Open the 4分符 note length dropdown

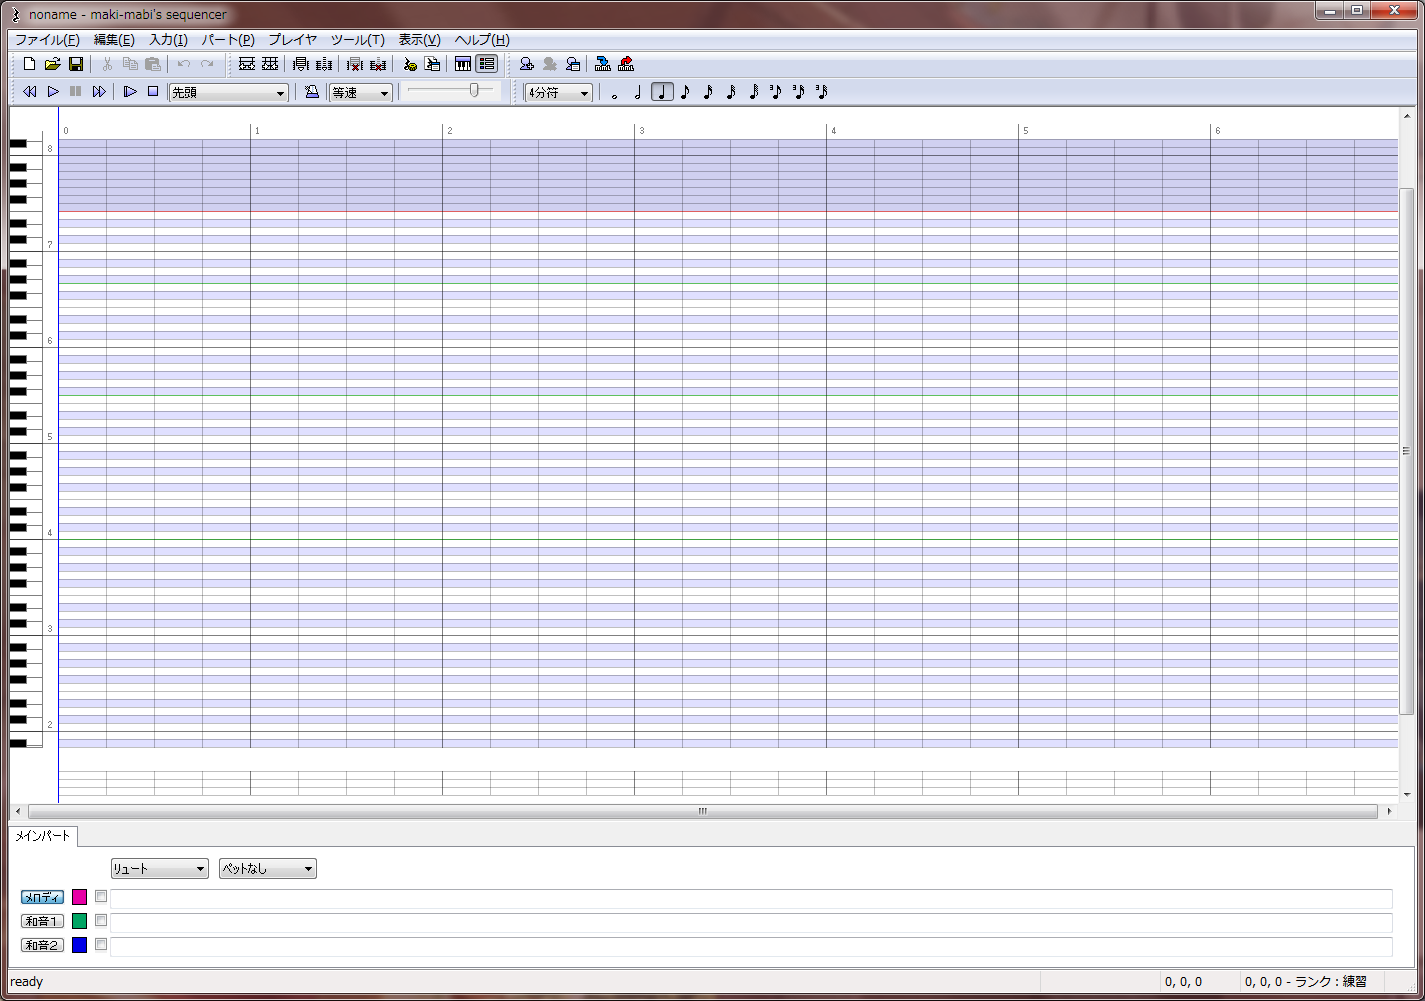pos(559,93)
